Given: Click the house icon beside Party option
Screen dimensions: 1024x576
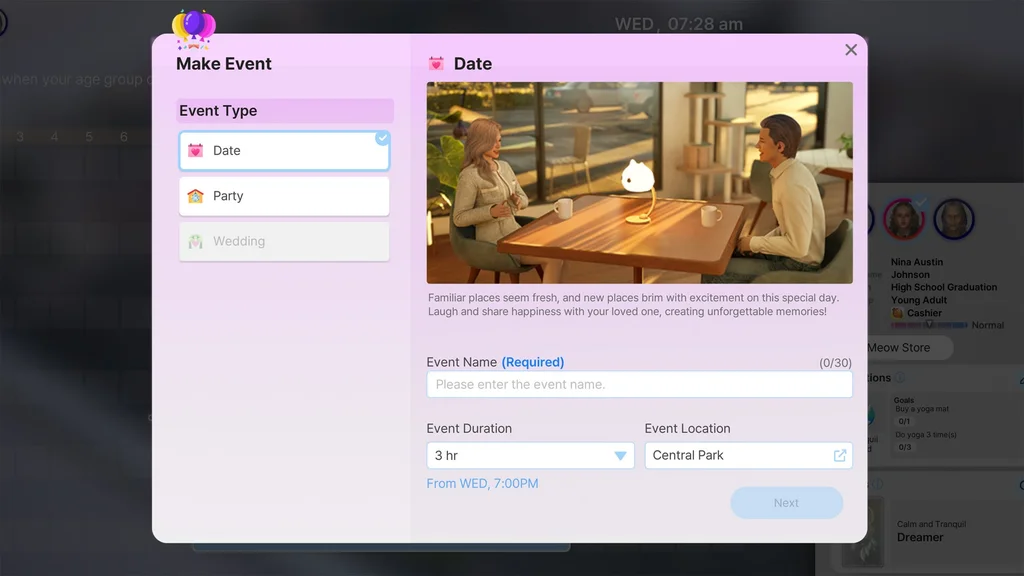Looking at the screenshot, I should (x=195, y=196).
